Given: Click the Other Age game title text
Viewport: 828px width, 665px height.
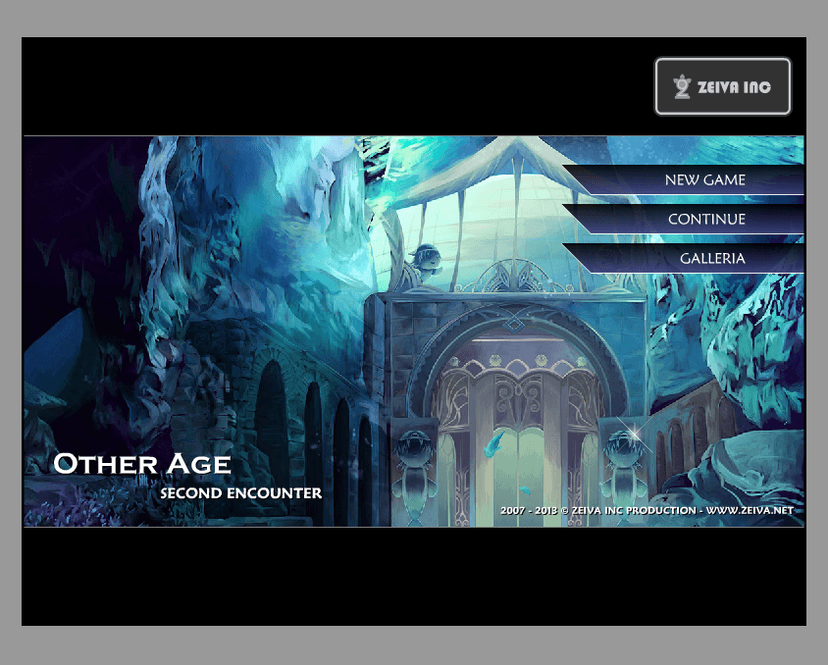Looking at the screenshot, I should [143, 464].
